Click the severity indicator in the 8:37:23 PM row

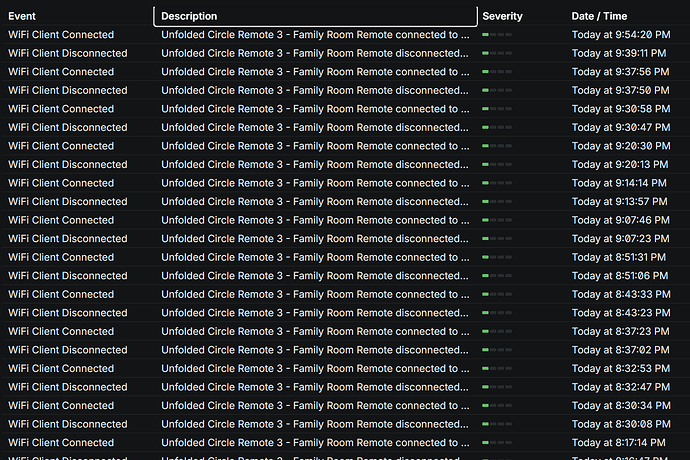point(497,331)
